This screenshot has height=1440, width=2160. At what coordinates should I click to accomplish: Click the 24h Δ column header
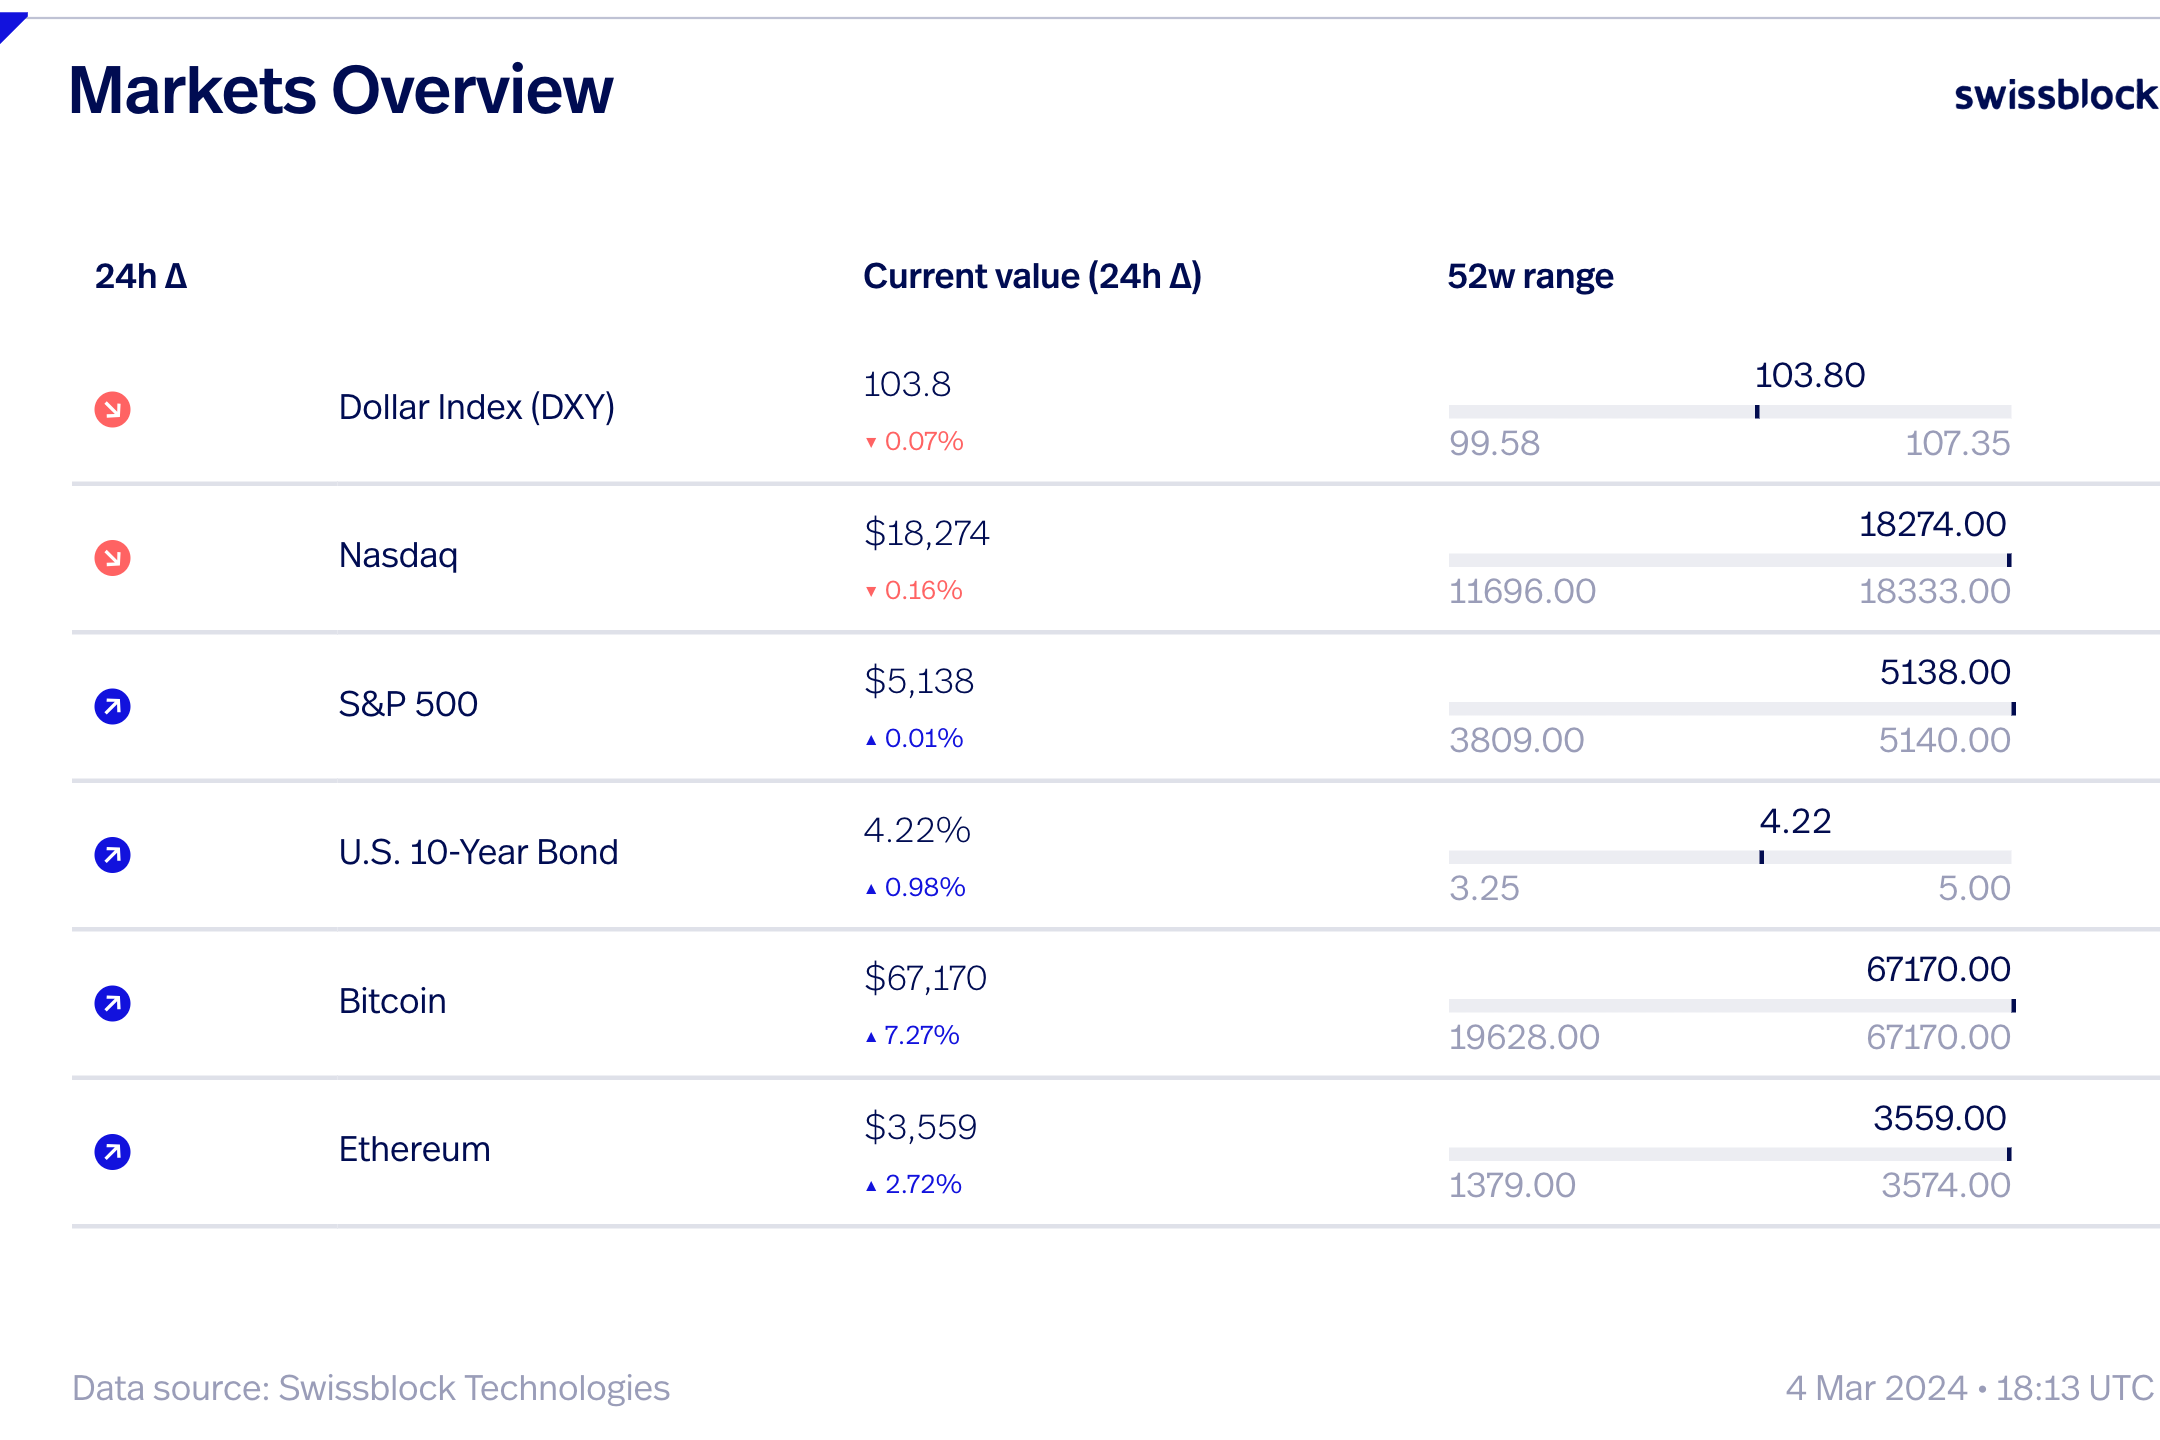click(x=141, y=276)
